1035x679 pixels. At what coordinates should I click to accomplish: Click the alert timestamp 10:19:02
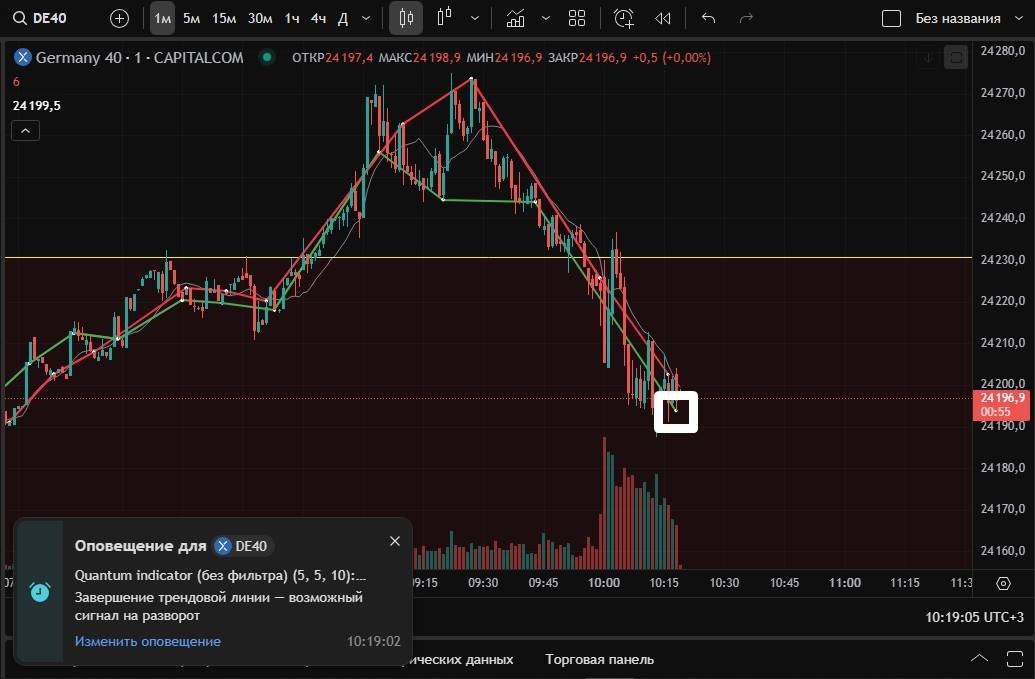pyautogui.click(x=374, y=641)
